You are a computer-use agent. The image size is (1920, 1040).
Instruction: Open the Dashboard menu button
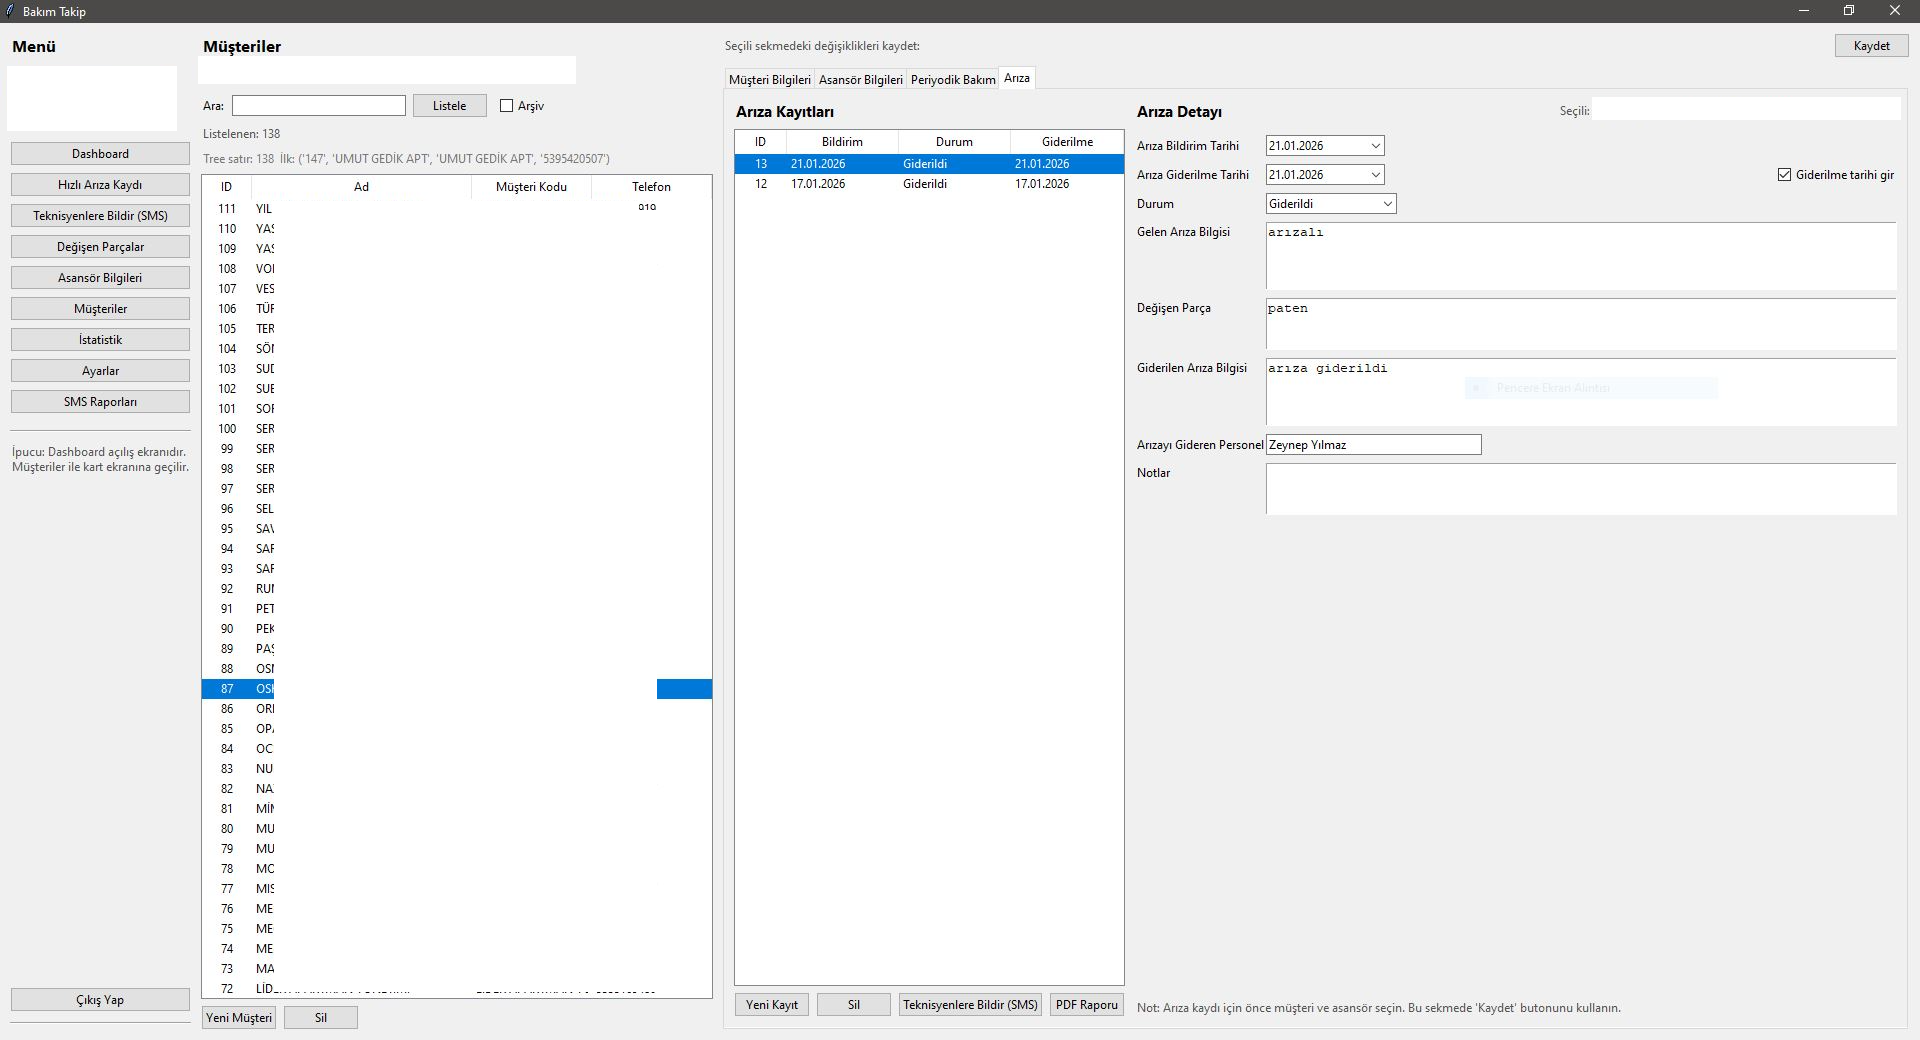click(100, 154)
